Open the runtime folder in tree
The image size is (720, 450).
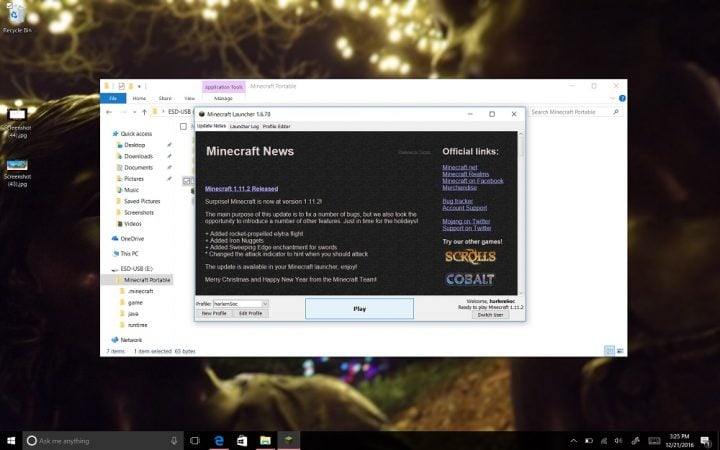[x=137, y=325]
